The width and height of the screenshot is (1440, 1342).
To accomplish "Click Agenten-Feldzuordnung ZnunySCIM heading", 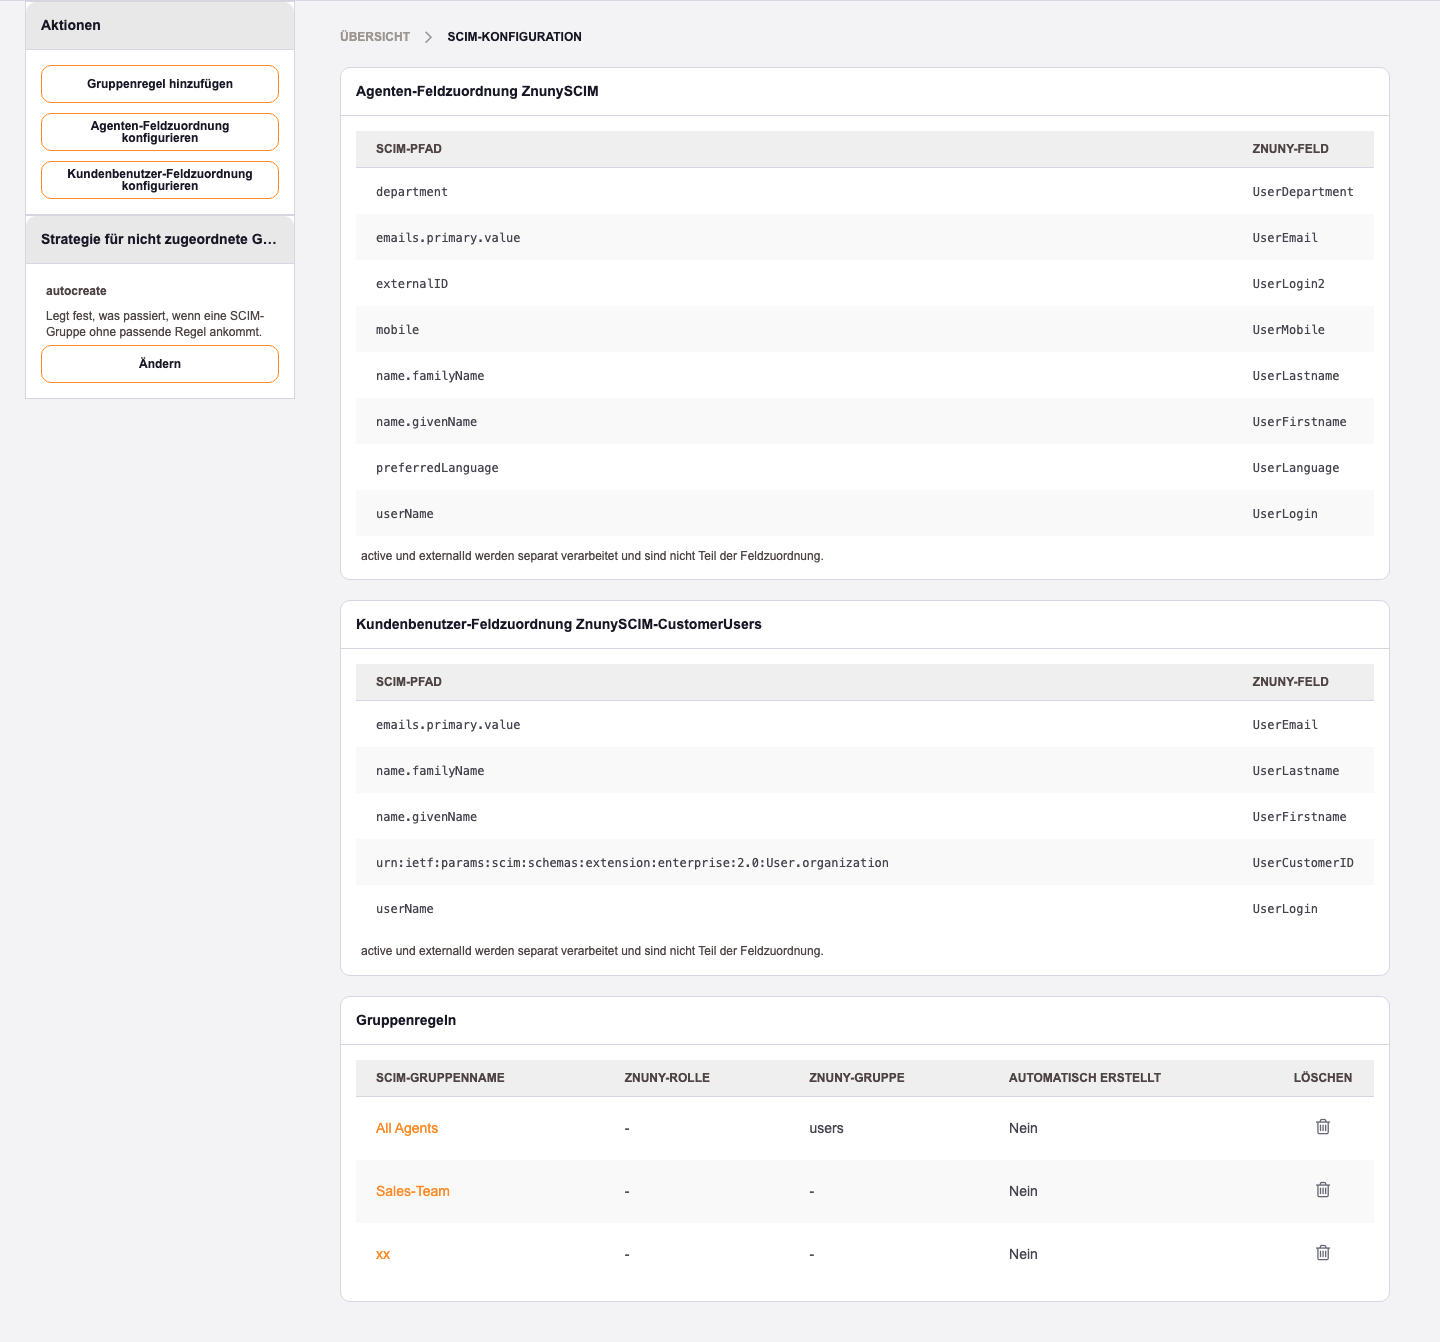I will 477,91.
